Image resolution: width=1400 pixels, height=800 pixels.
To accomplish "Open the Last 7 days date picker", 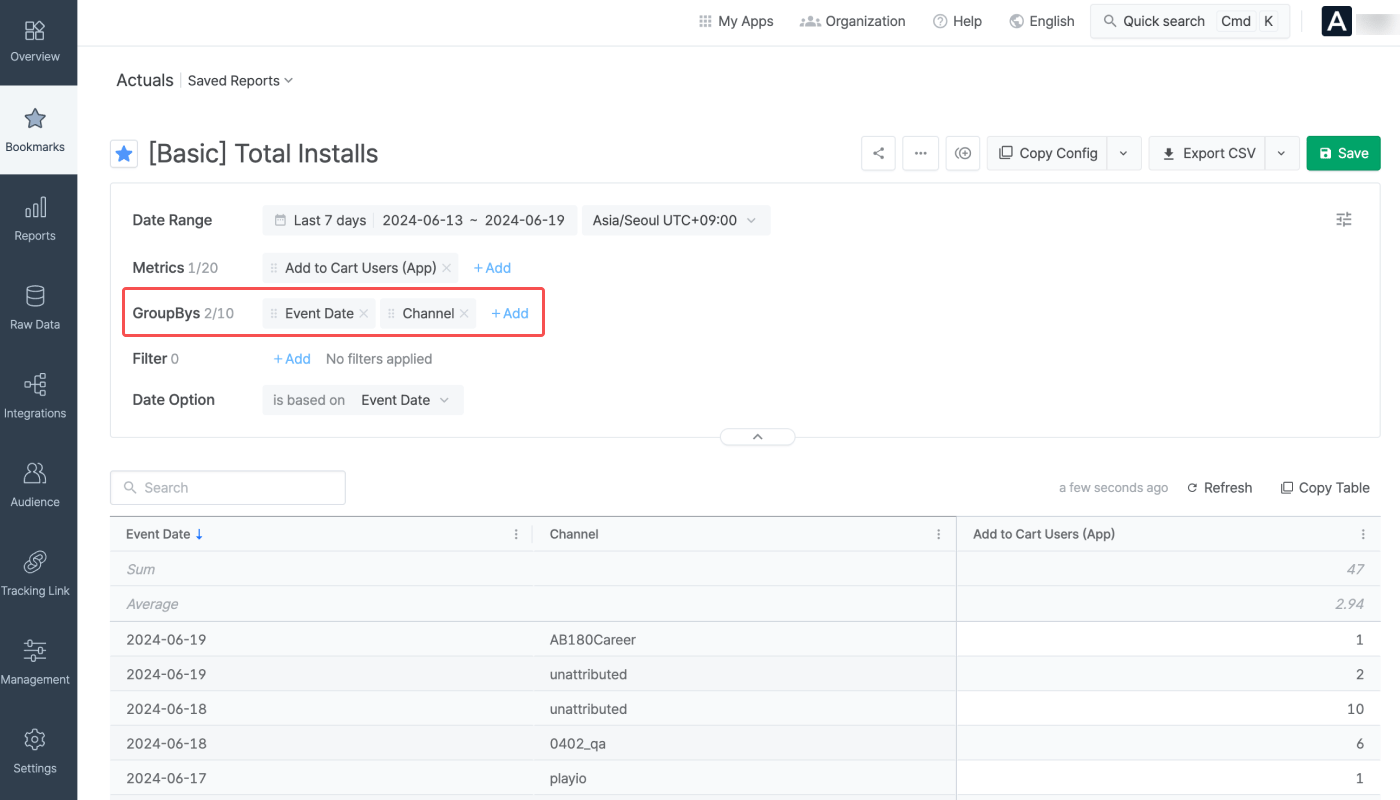I will point(420,220).
